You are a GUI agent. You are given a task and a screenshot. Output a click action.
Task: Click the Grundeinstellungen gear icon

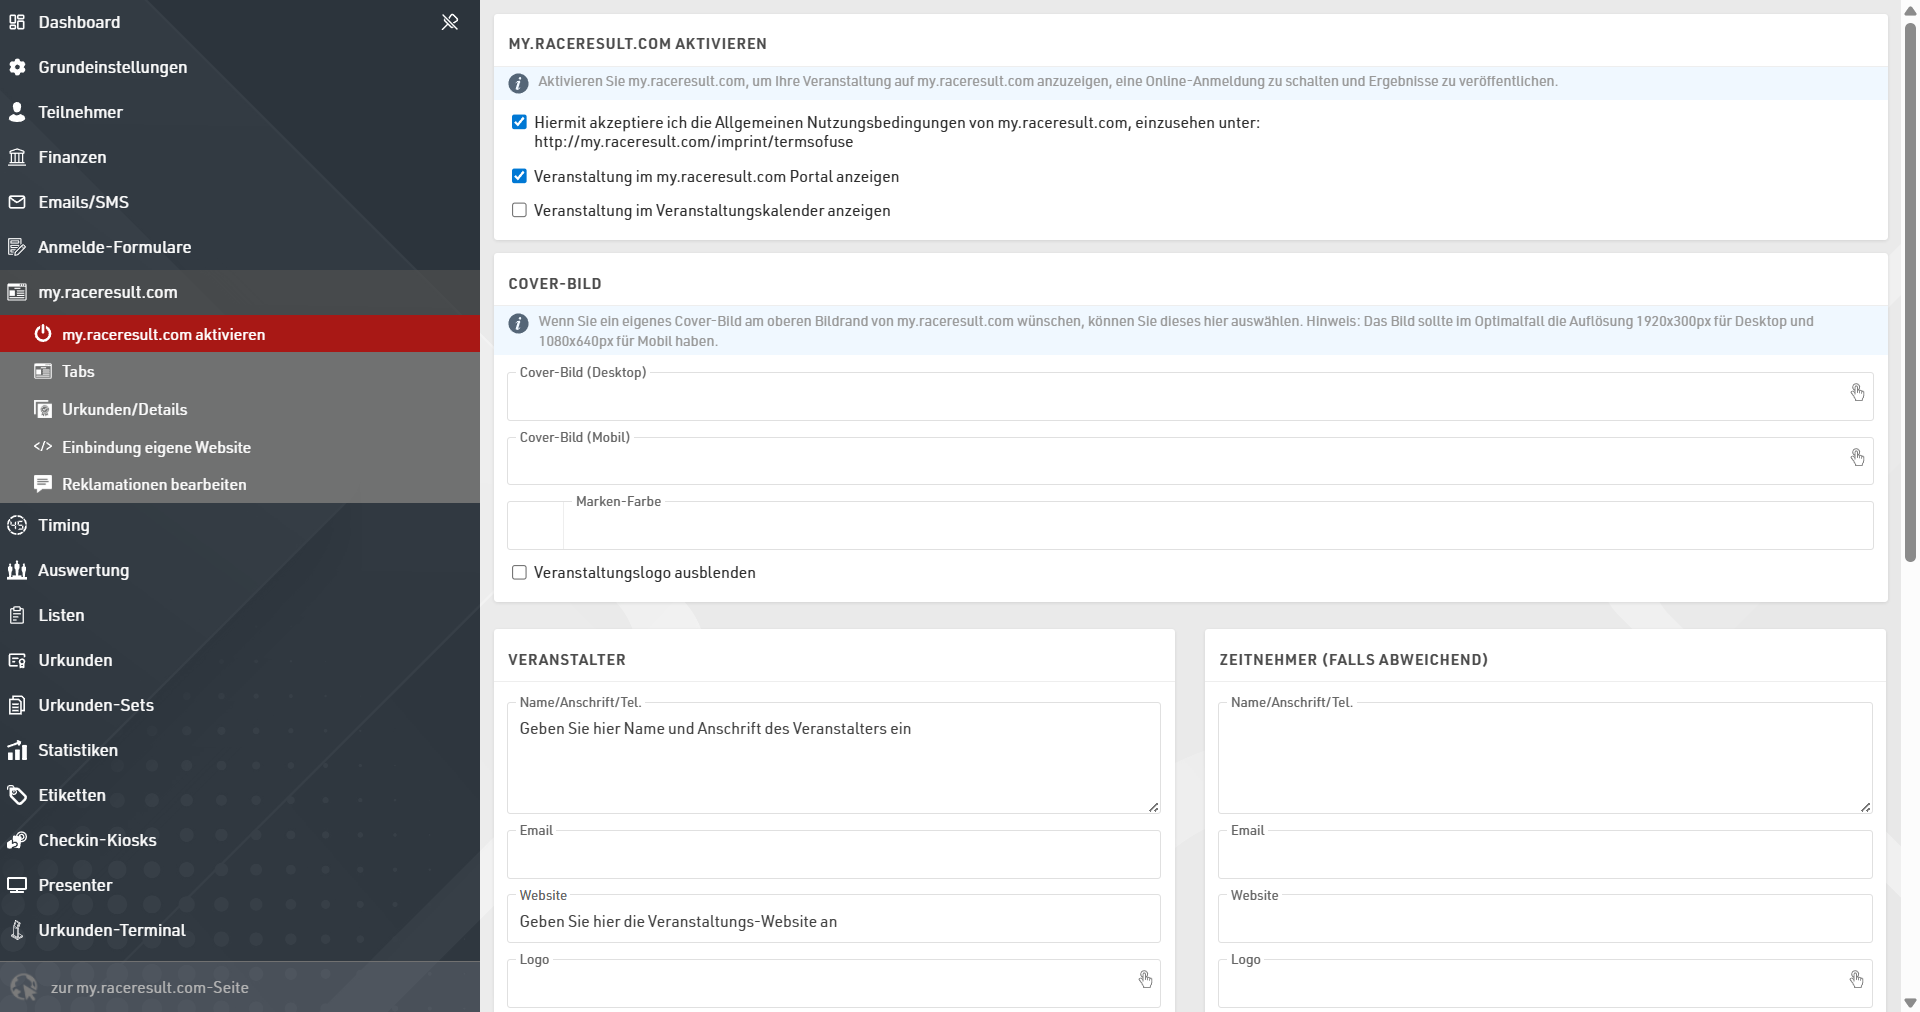click(x=17, y=67)
